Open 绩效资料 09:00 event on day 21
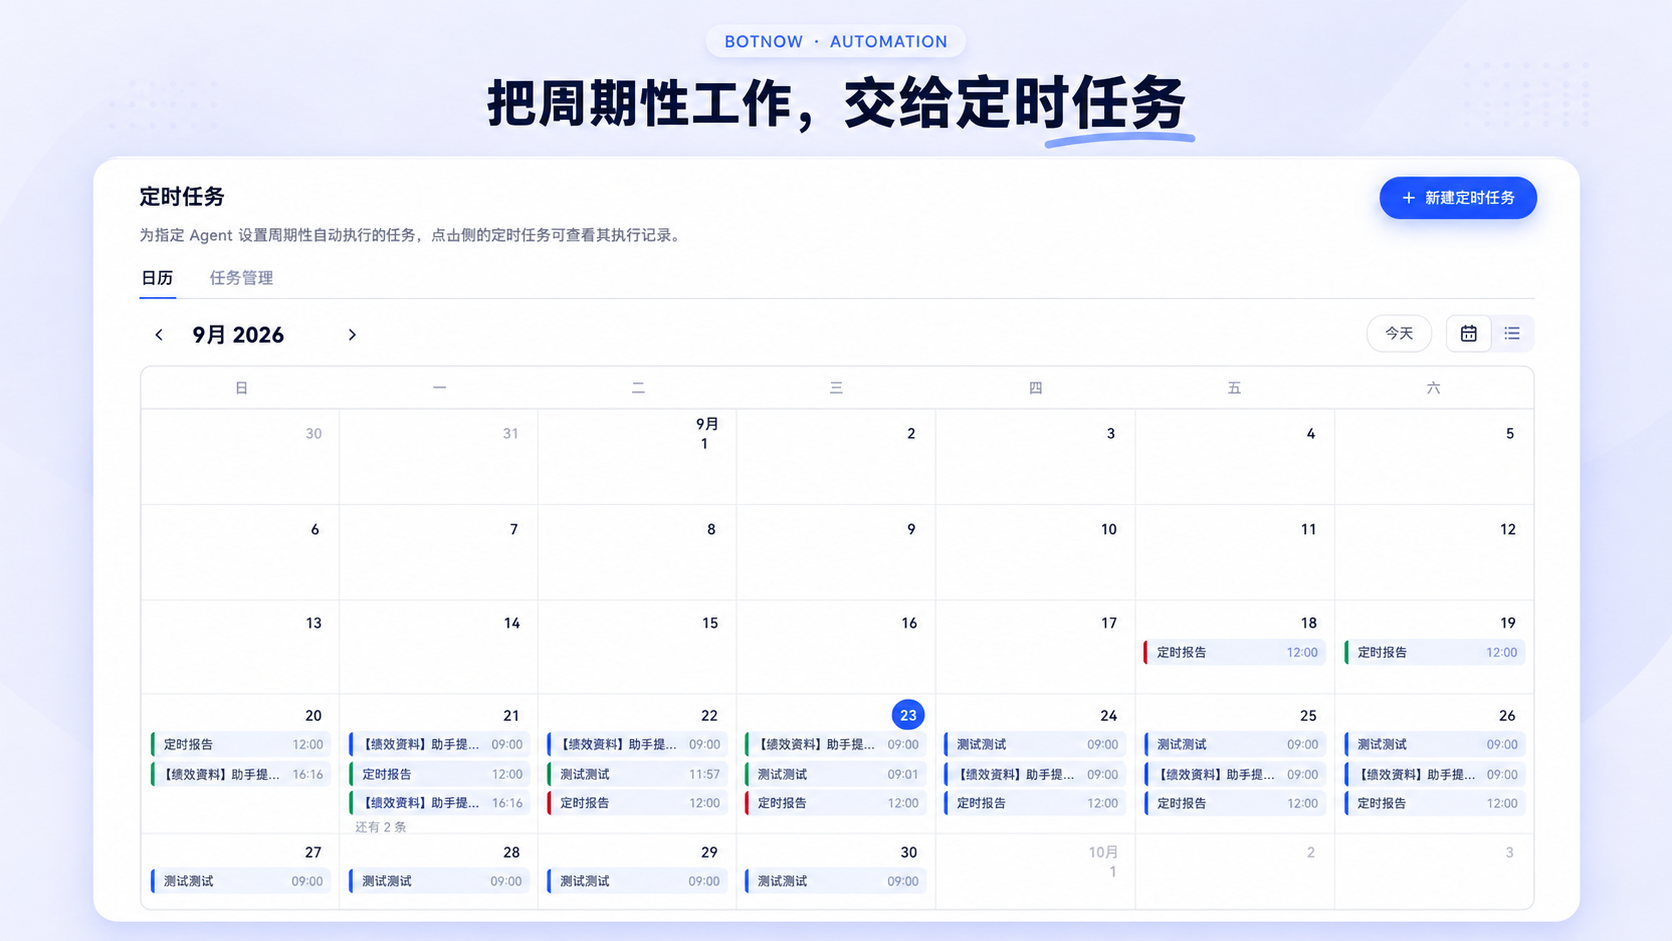Viewport: 1672px width, 941px height. point(439,745)
